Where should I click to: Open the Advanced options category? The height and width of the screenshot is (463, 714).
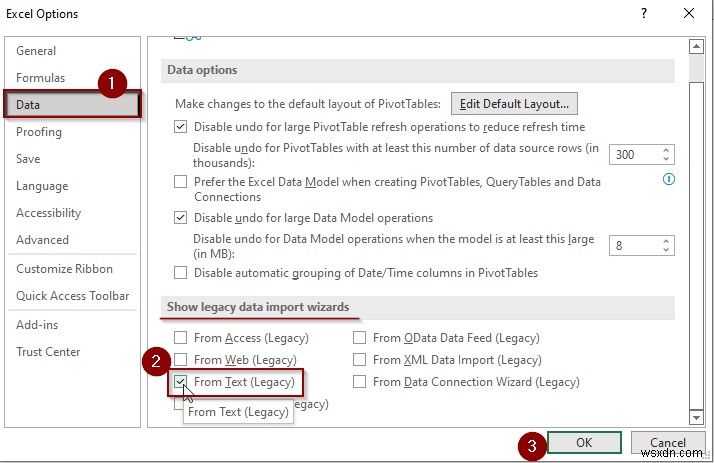pyautogui.click(x=43, y=240)
